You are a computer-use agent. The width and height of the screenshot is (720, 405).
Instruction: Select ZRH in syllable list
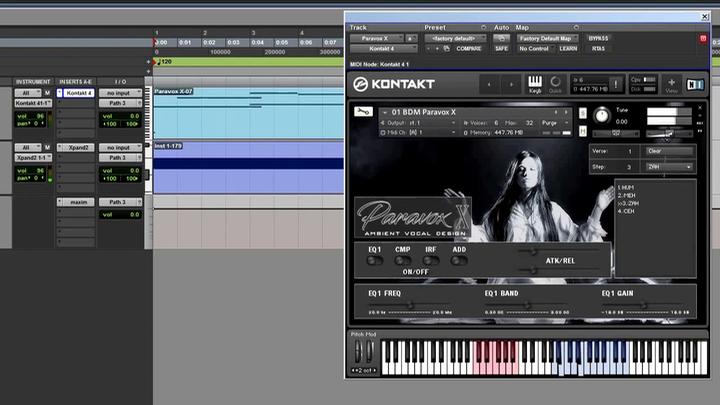(x=628, y=203)
